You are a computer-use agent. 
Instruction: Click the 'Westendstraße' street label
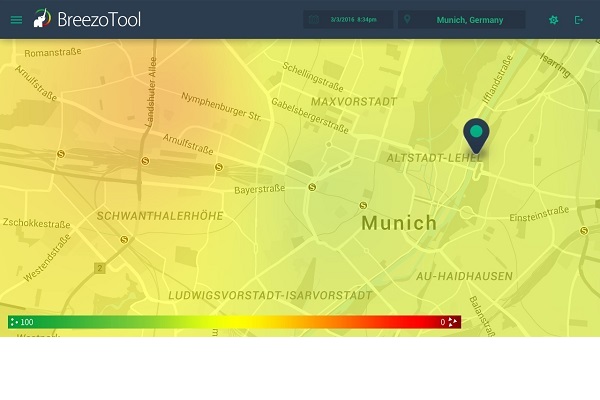tap(47, 258)
